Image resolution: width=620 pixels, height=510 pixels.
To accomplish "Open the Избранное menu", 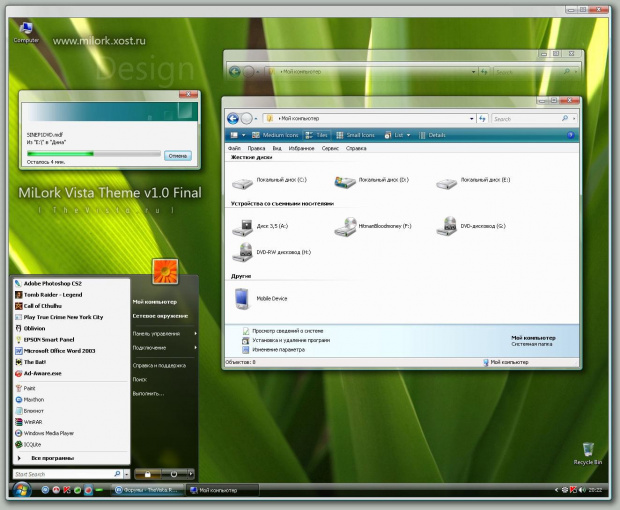I will tap(301, 148).
